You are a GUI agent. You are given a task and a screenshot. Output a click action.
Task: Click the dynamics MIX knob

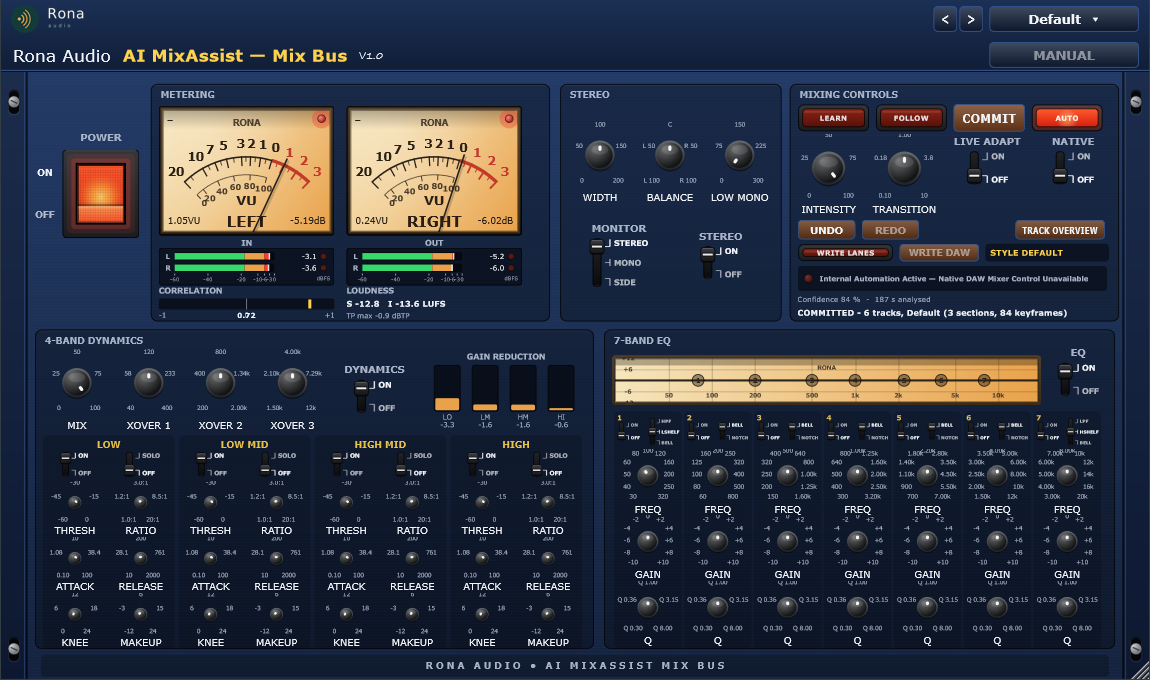tap(76, 382)
